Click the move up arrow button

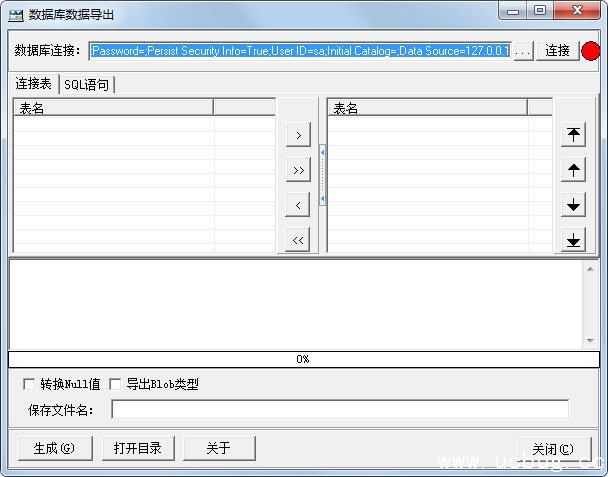click(574, 170)
